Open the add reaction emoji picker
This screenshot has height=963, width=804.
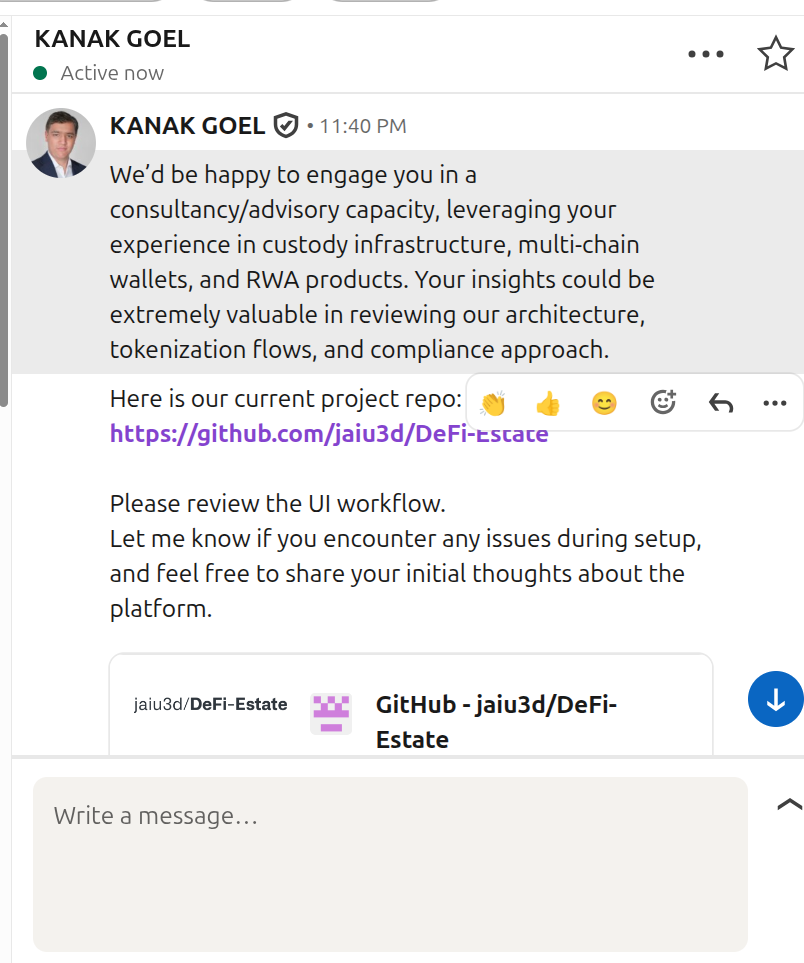[663, 402]
